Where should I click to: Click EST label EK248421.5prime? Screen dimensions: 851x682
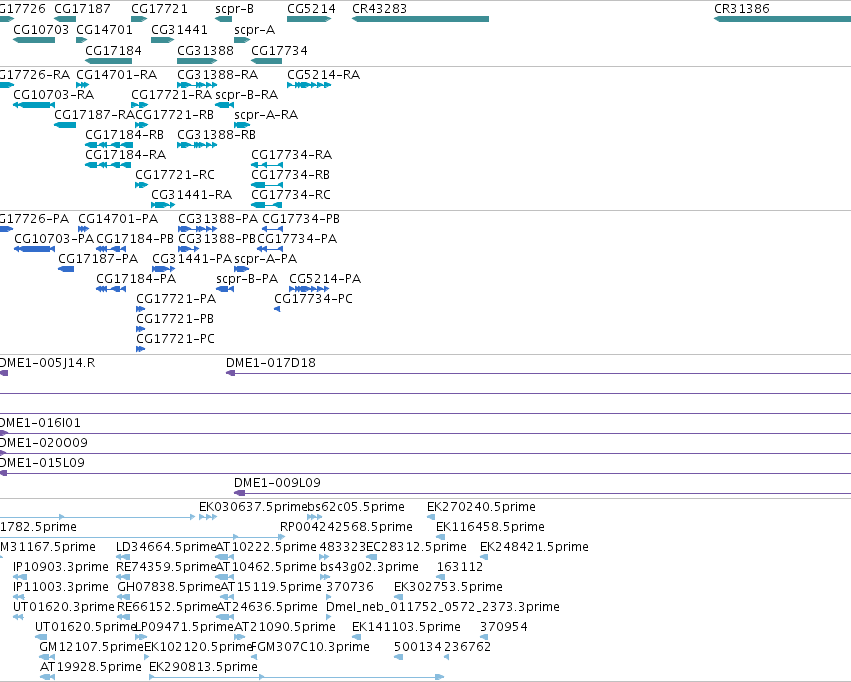click(535, 547)
